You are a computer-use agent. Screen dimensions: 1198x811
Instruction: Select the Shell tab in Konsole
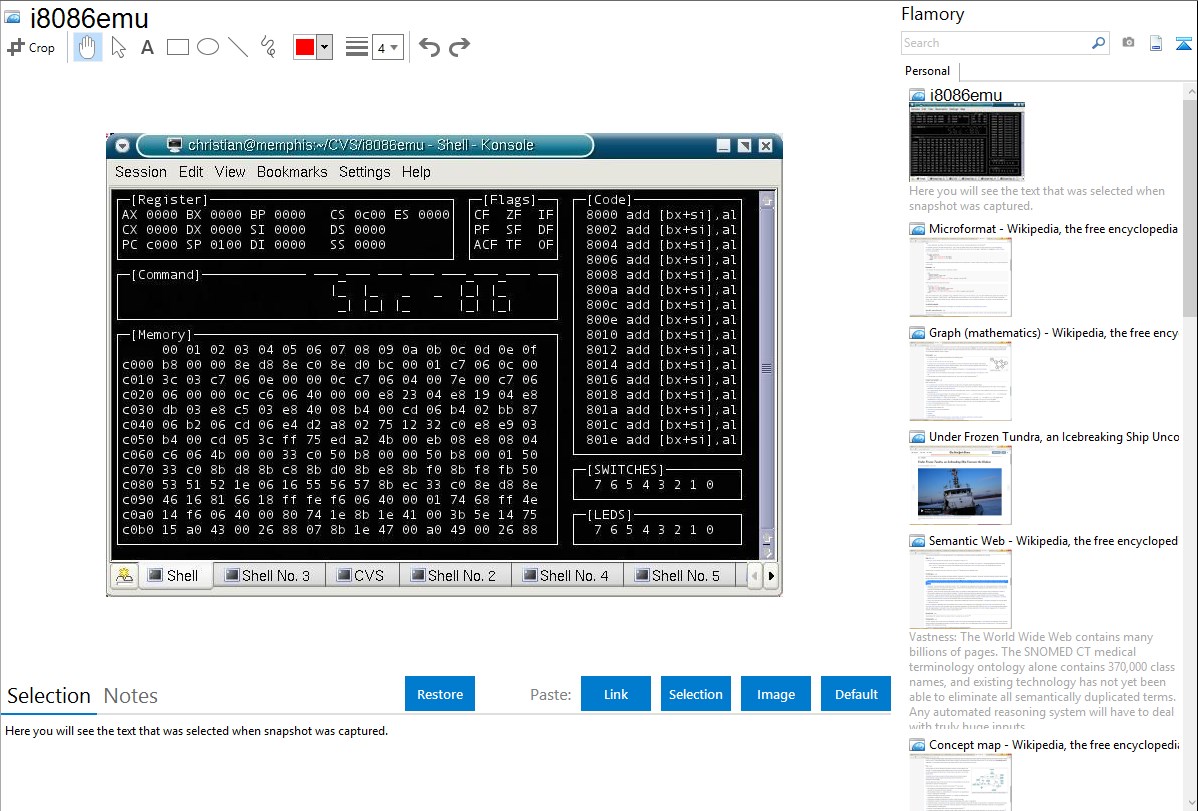(x=173, y=576)
